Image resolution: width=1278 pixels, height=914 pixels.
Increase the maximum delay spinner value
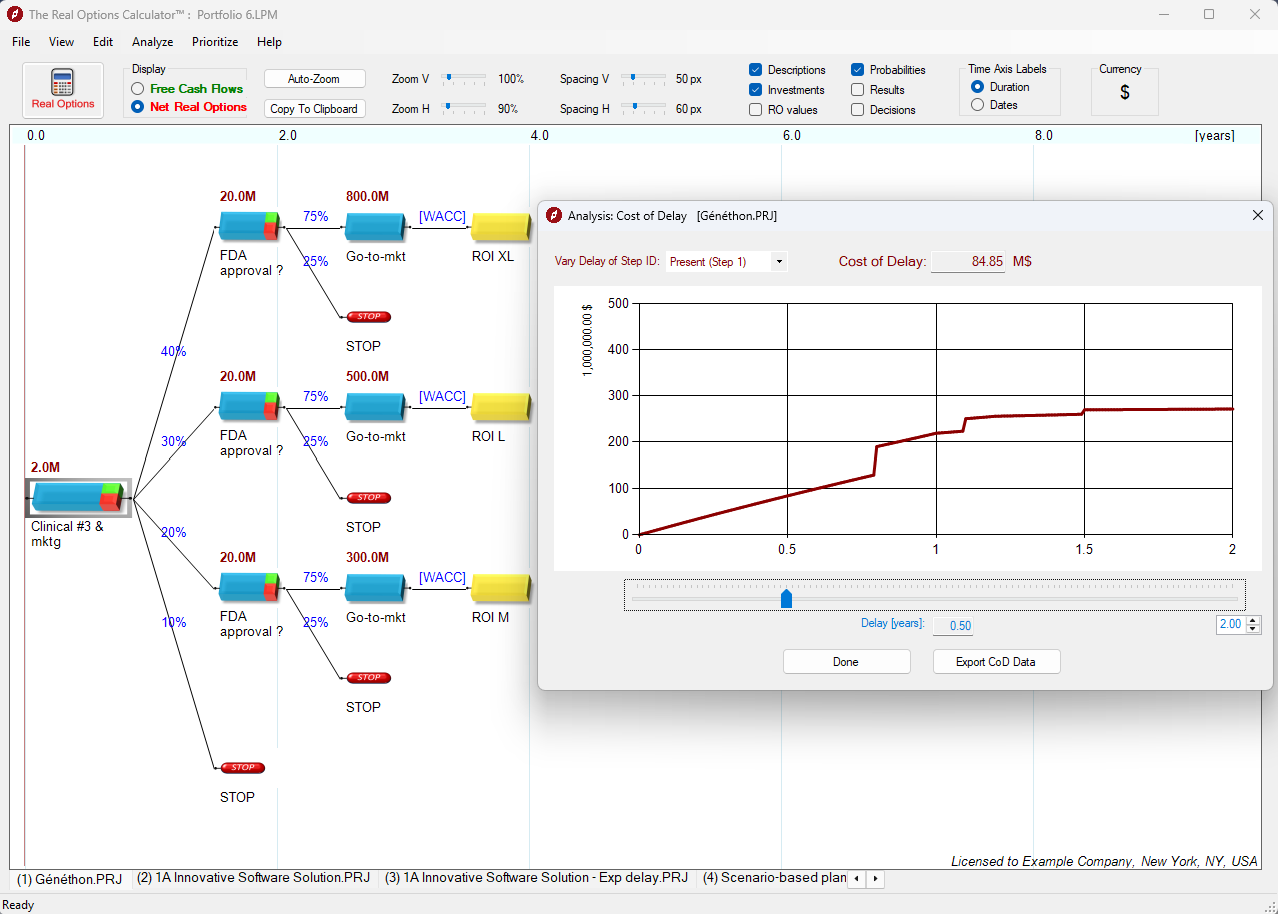[x=1254, y=620]
